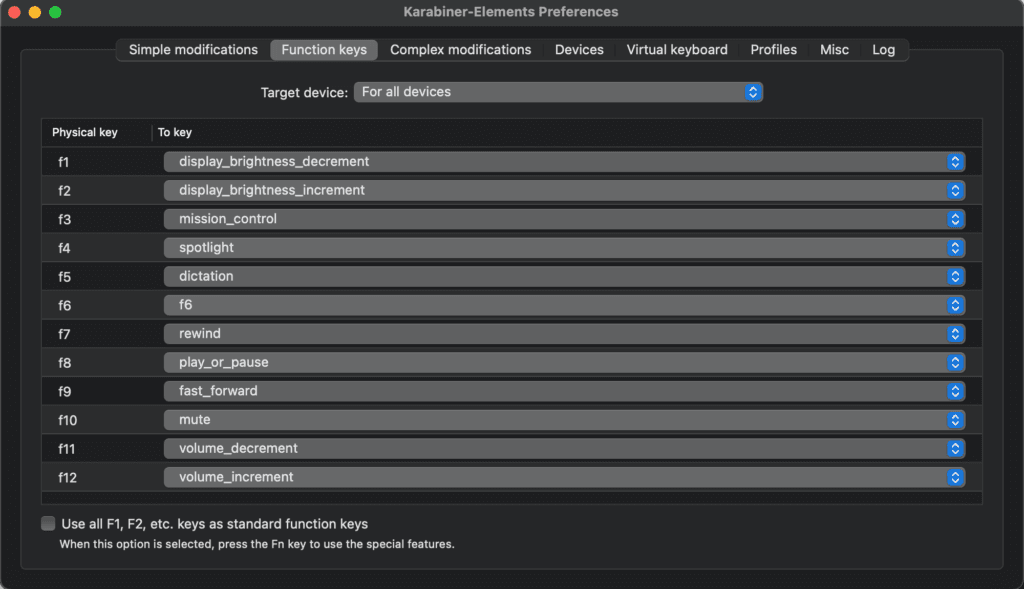The image size is (1024, 589).
Task: Enable use F1, F2 as standard function keys
Action: pyautogui.click(x=48, y=524)
